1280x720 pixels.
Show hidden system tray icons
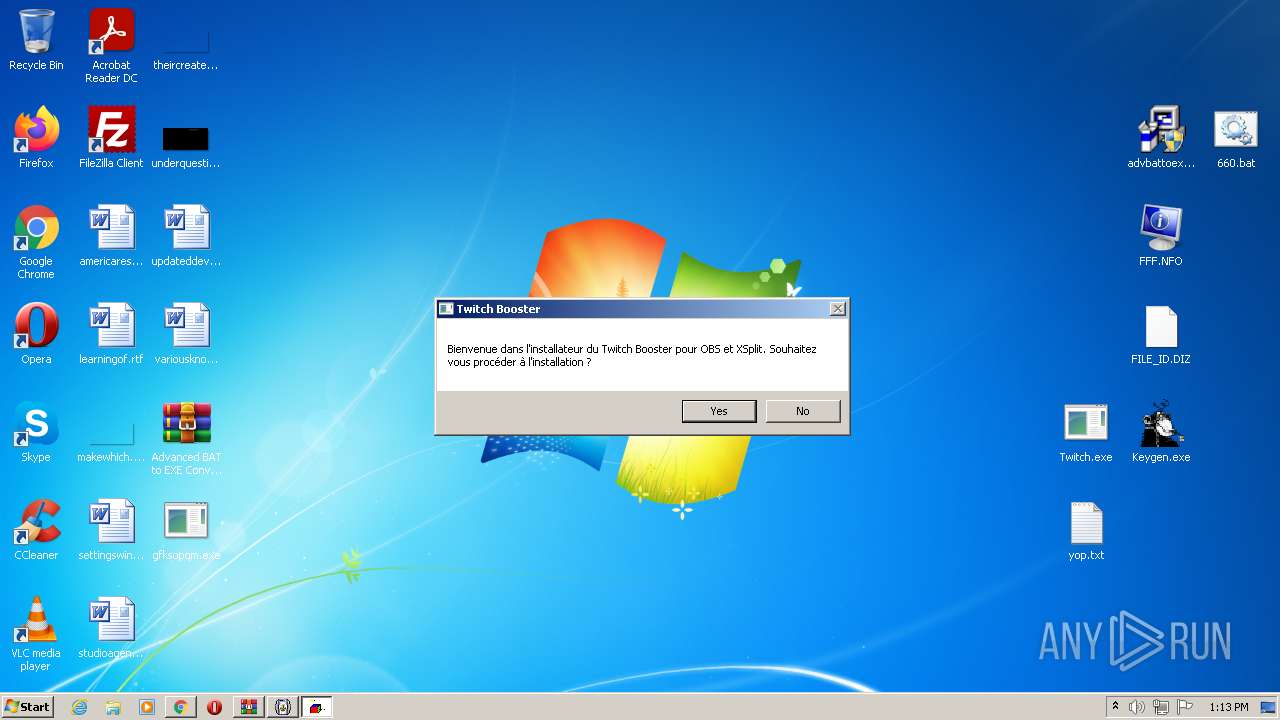pos(1115,707)
